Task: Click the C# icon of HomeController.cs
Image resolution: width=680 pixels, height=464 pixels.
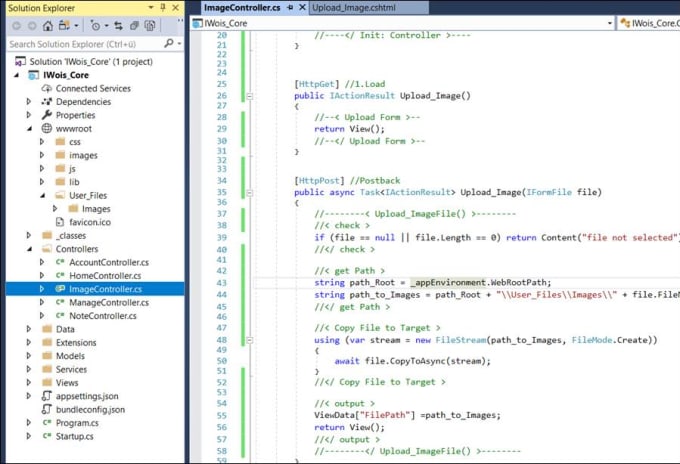Action: tap(60, 275)
